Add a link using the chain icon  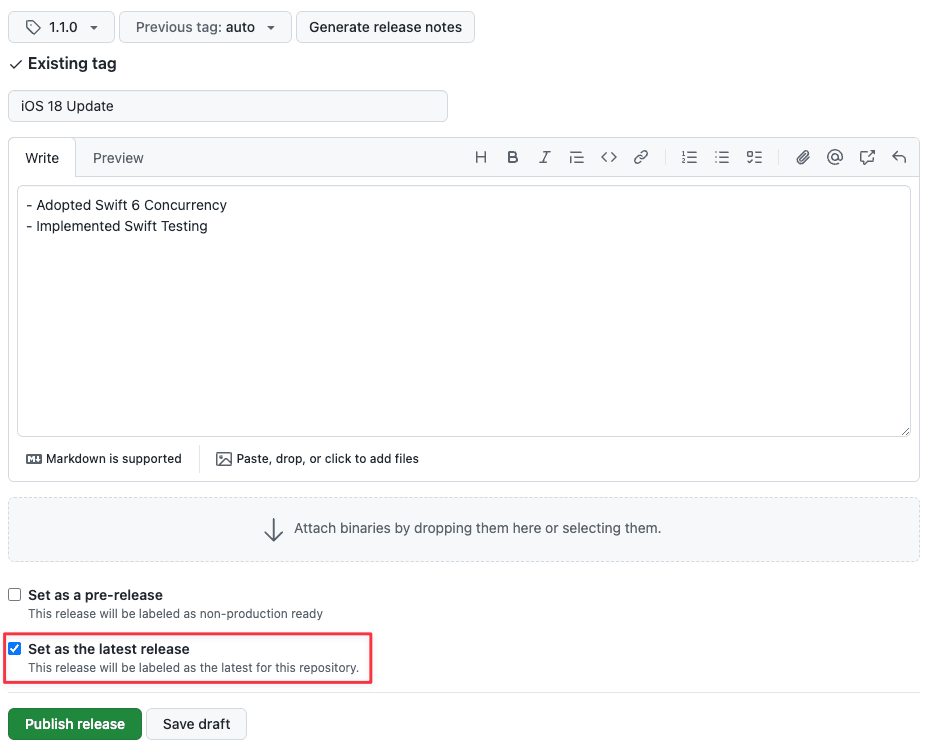[641, 157]
